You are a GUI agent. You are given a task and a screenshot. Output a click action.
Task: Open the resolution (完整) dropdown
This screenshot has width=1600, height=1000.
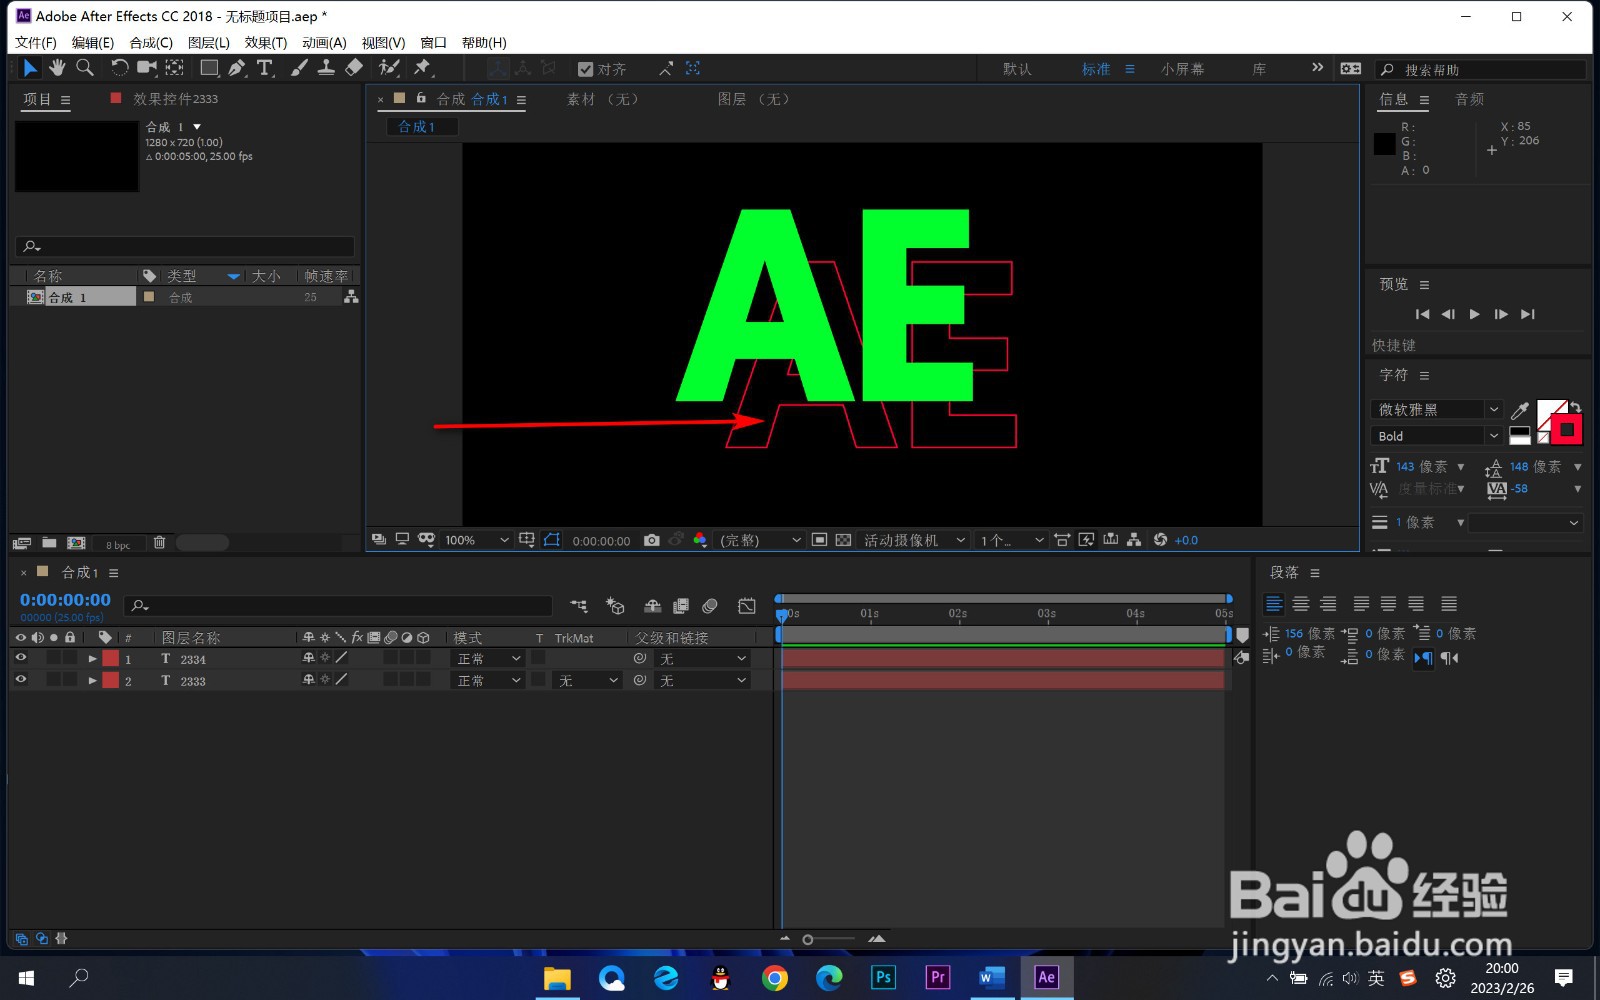[760, 540]
